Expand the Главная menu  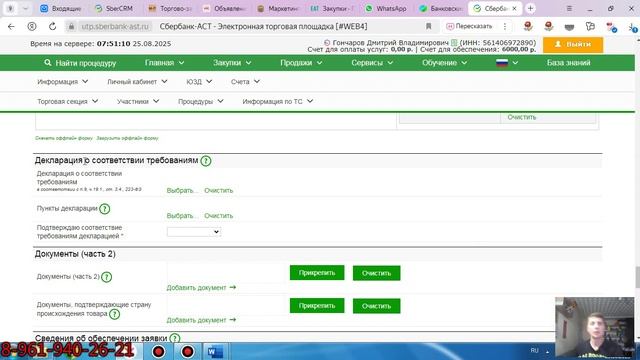164,63
